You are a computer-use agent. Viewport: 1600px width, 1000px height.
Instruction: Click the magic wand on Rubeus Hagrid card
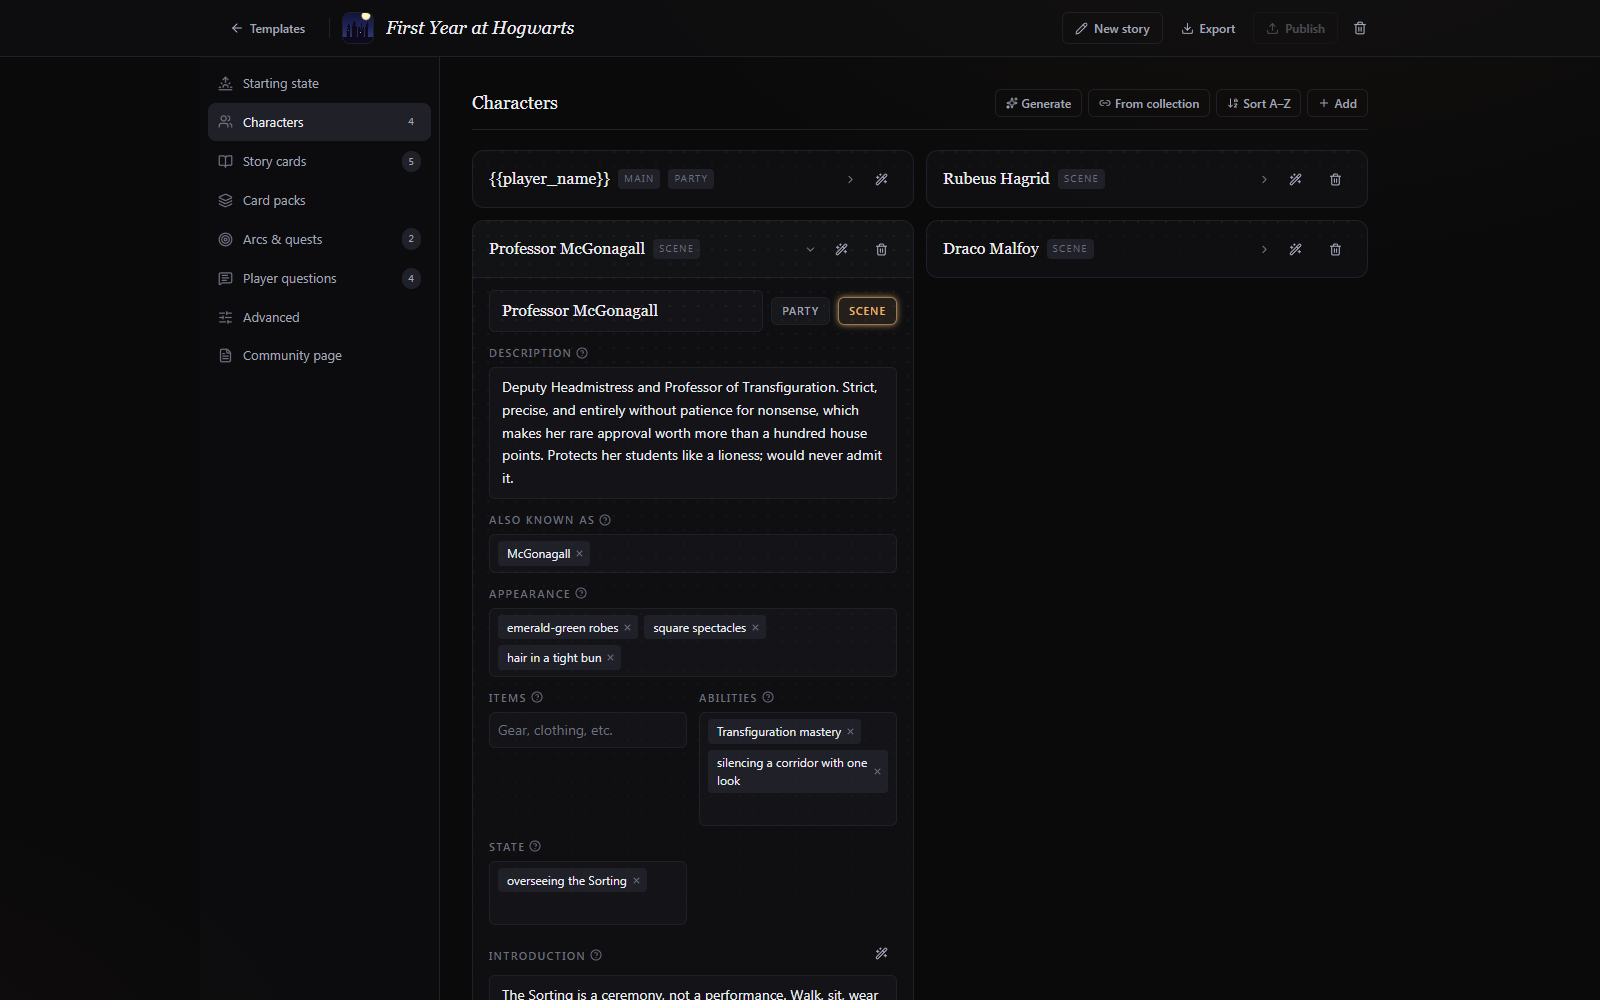click(1295, 180)
